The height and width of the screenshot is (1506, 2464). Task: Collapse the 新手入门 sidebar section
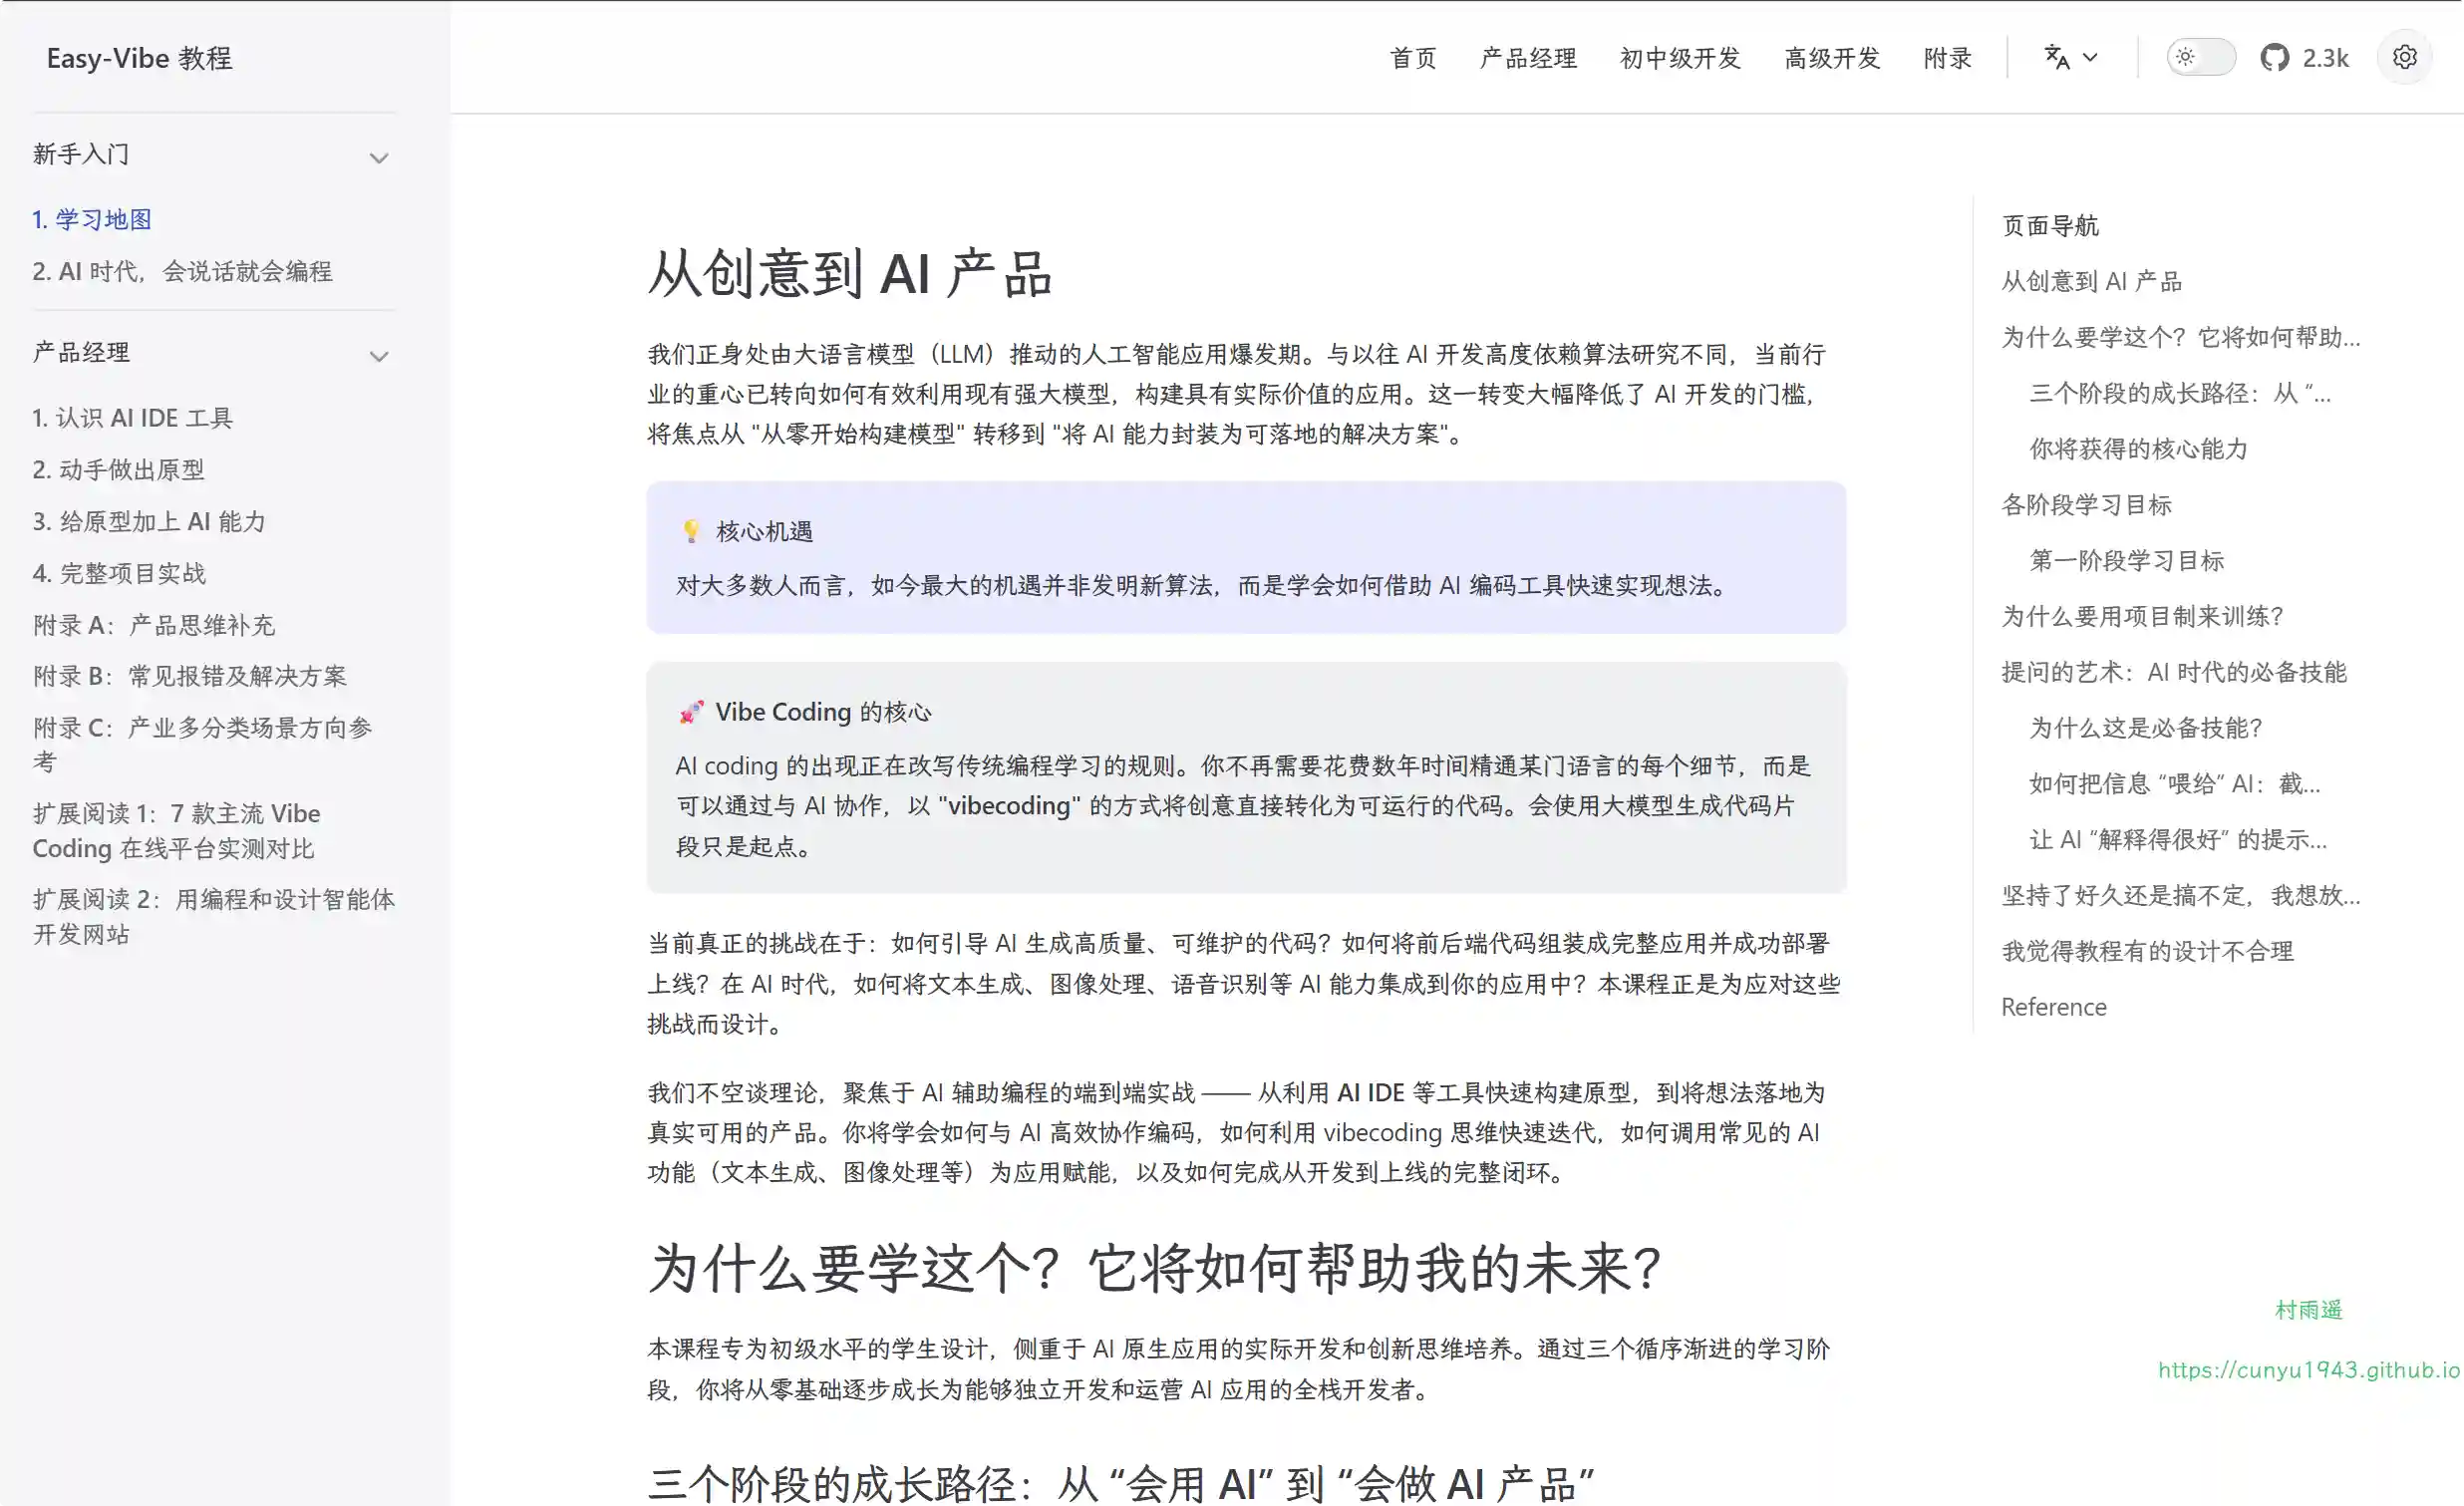point(379,157)
